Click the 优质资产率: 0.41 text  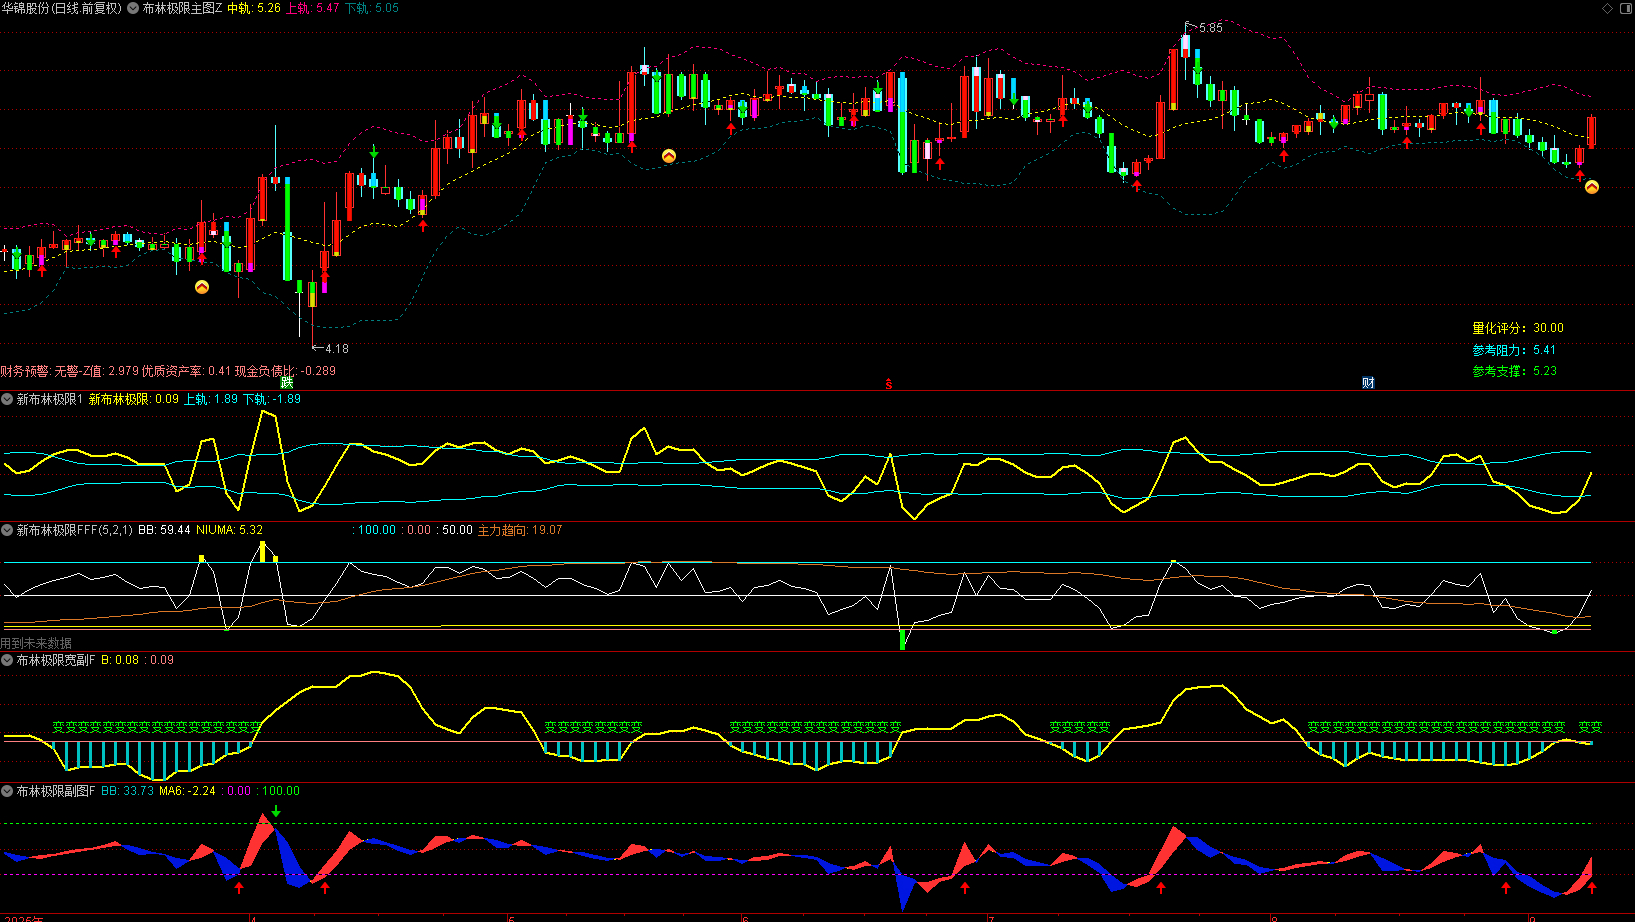(186, 371)
